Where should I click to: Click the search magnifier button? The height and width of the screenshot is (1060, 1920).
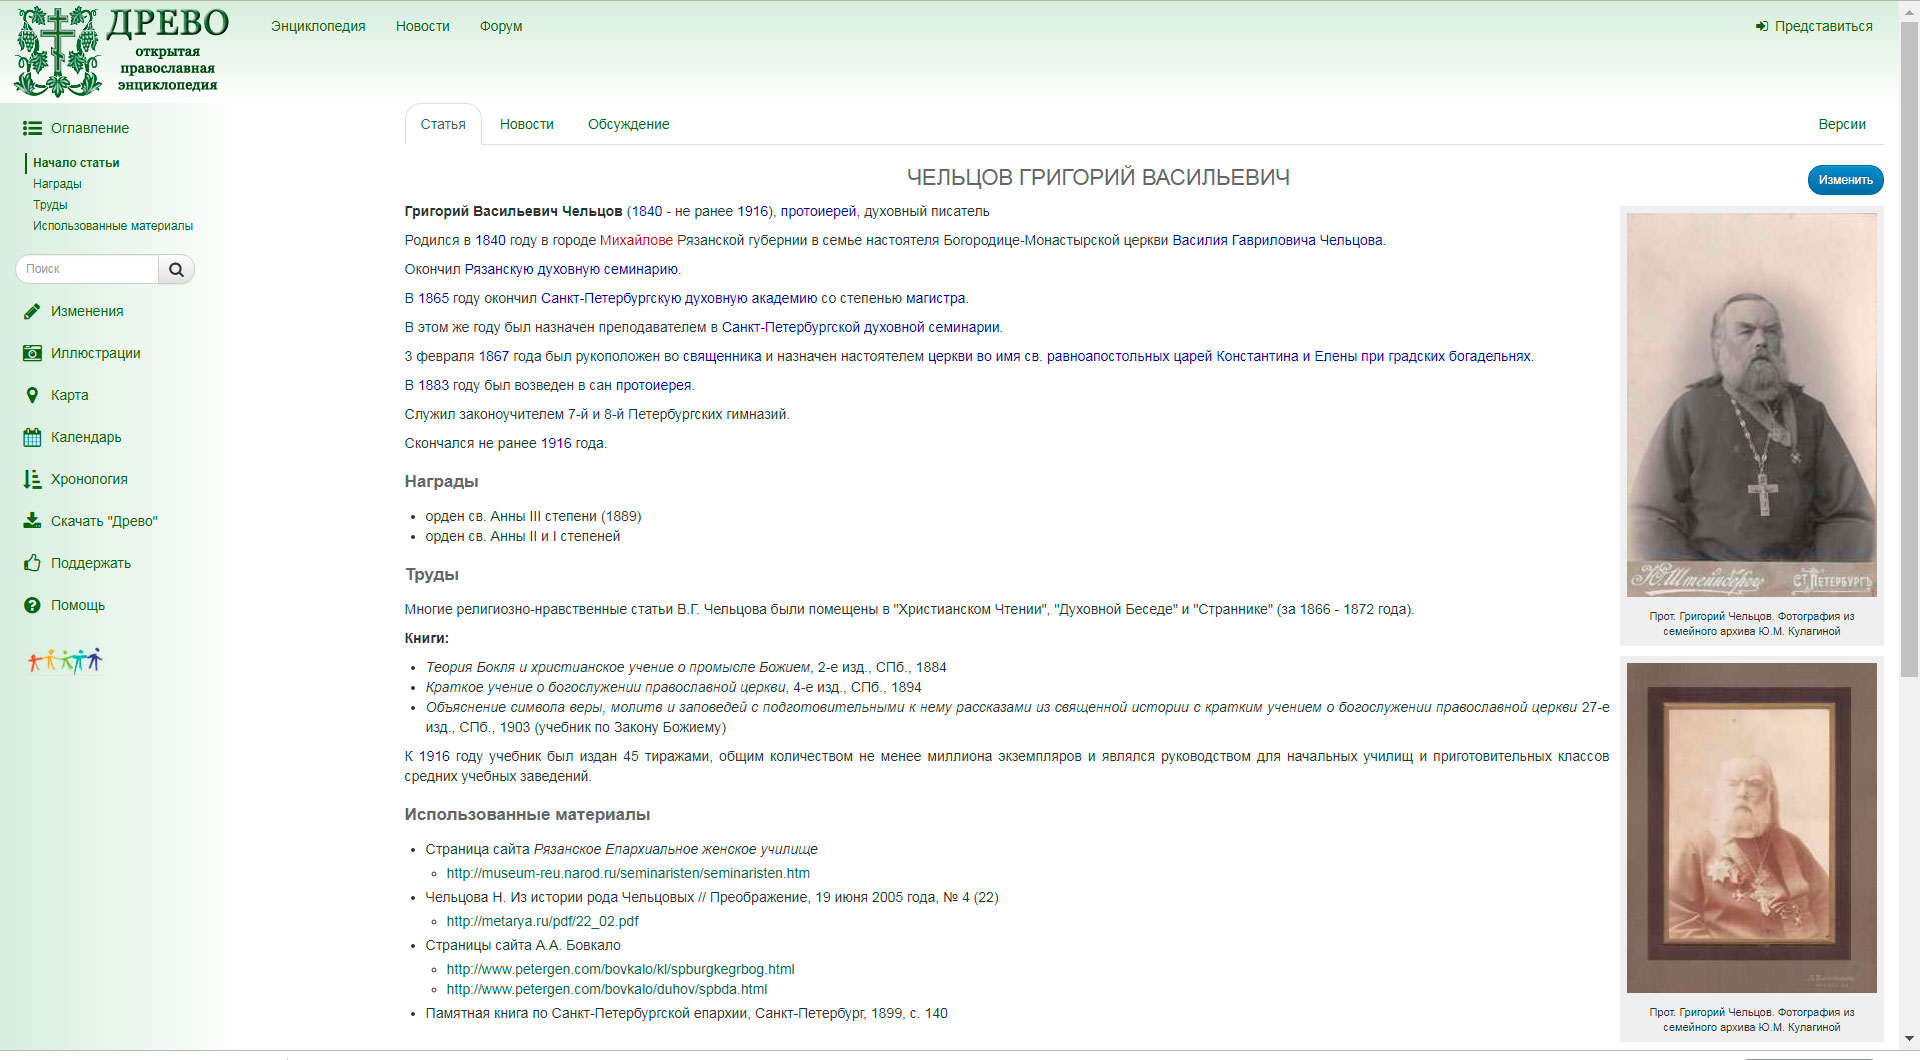[176, 269]
